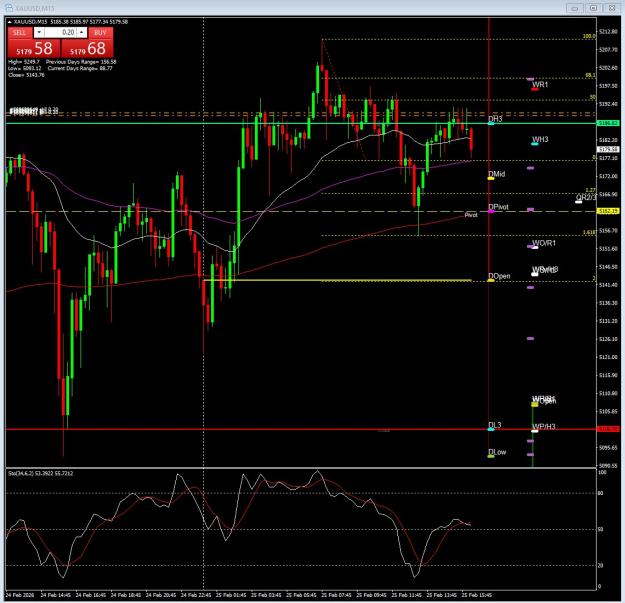Screen dimensions: 625x603
Task: Click the BUY button in one-click trading
Action: 100,33
